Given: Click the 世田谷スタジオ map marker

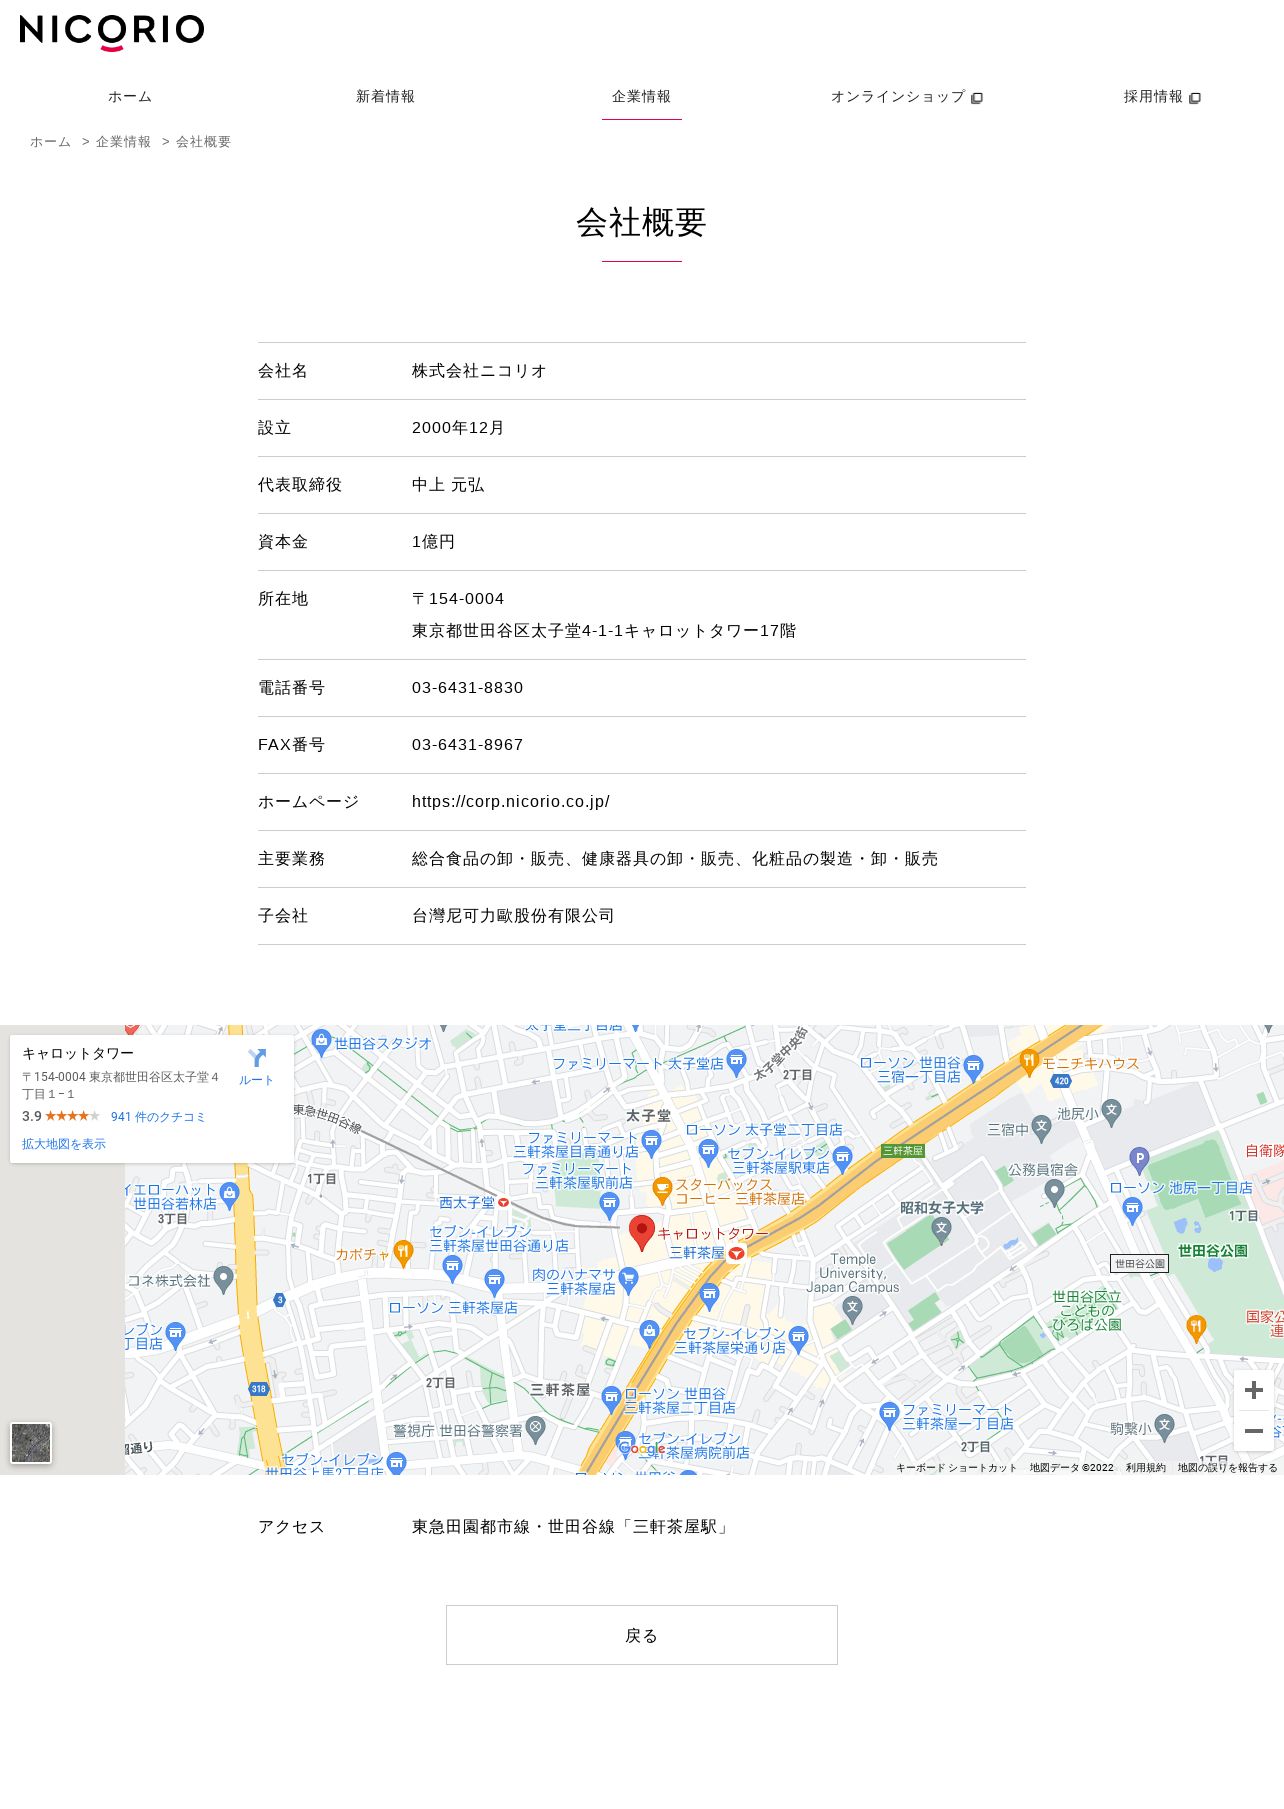Looking at the screenshot, I should [x=321, y=1042].
